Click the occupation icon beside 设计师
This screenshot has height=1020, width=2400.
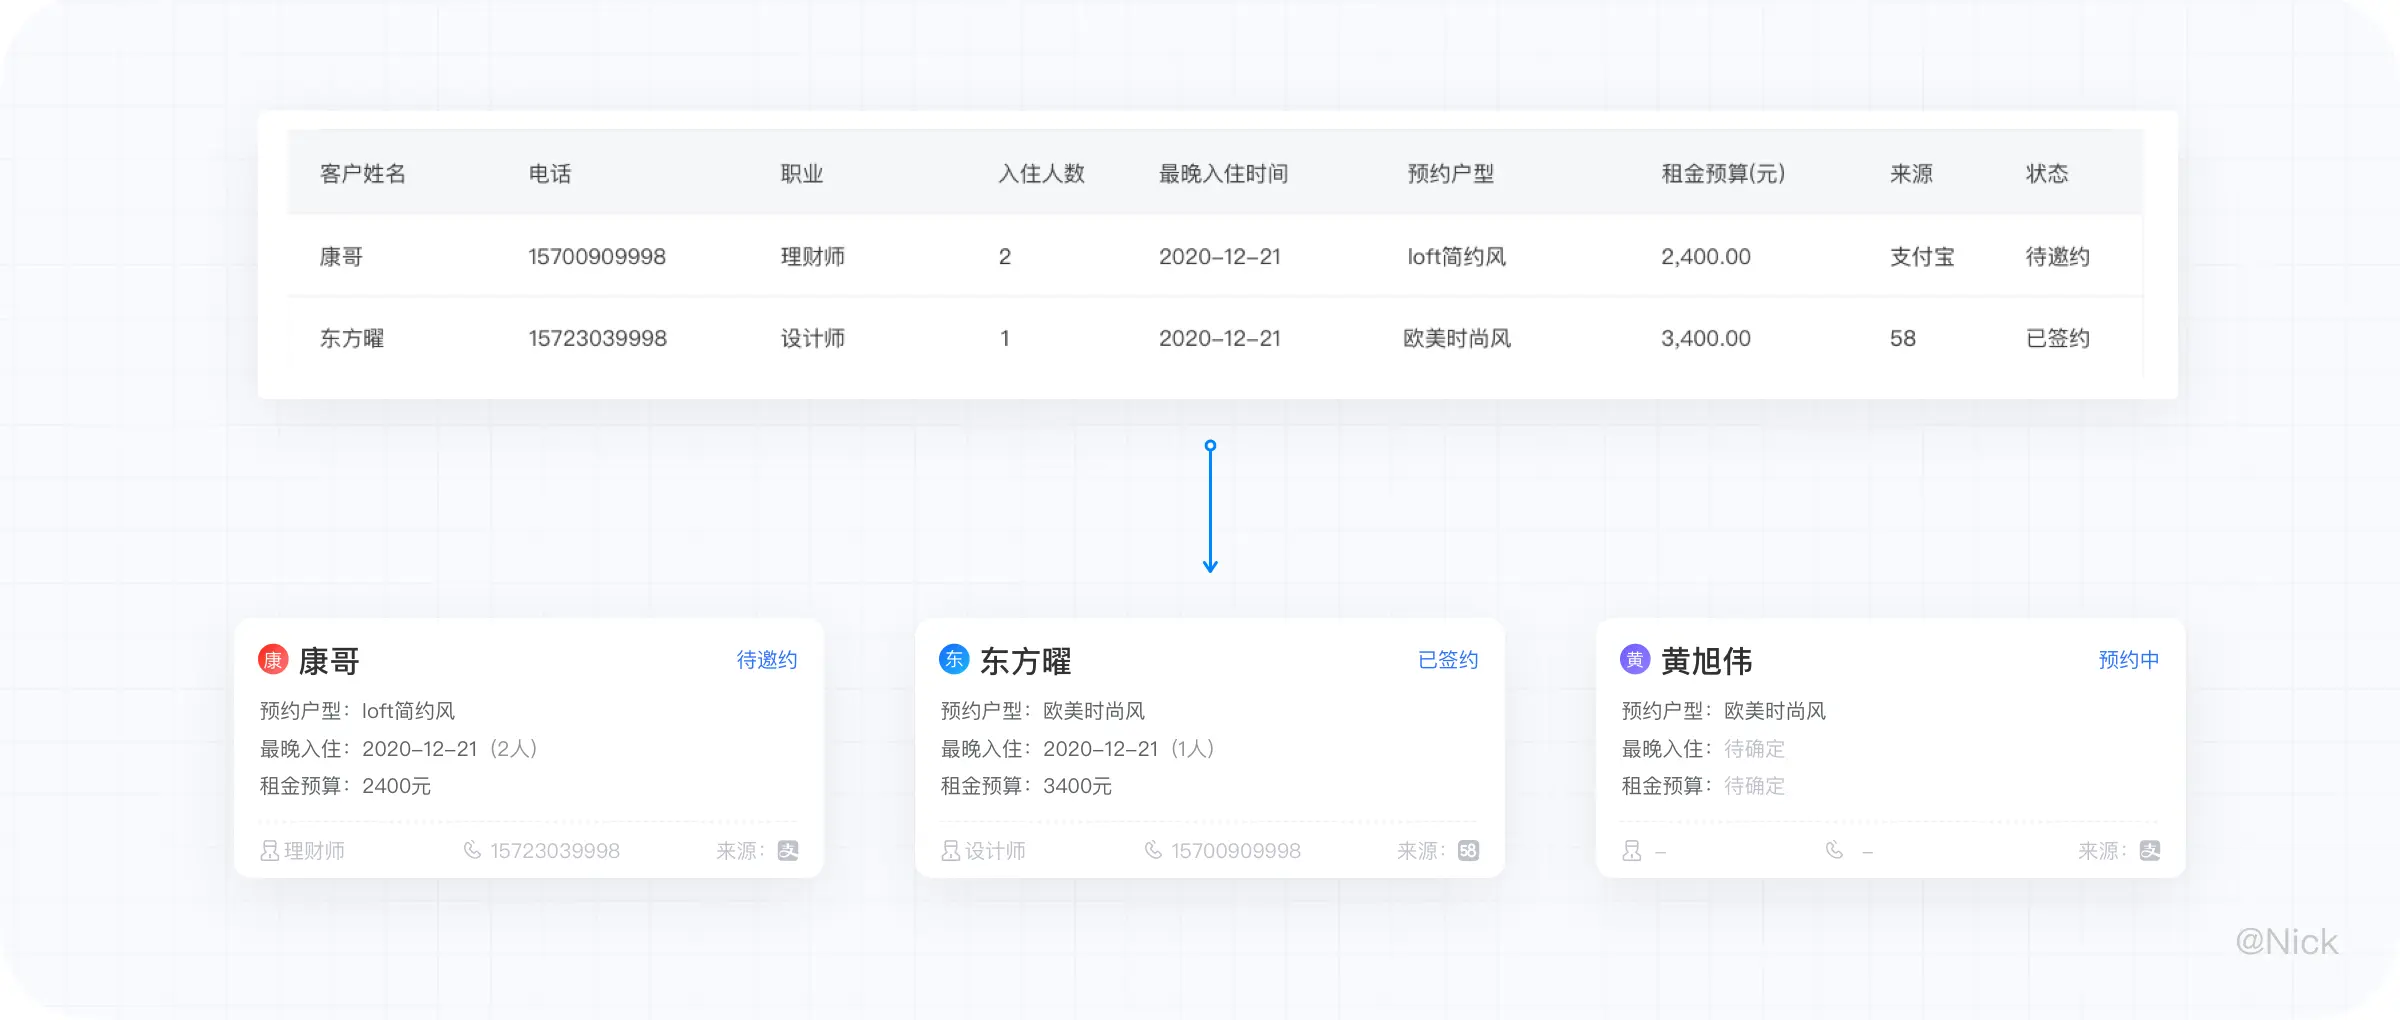tap(950, 851)
